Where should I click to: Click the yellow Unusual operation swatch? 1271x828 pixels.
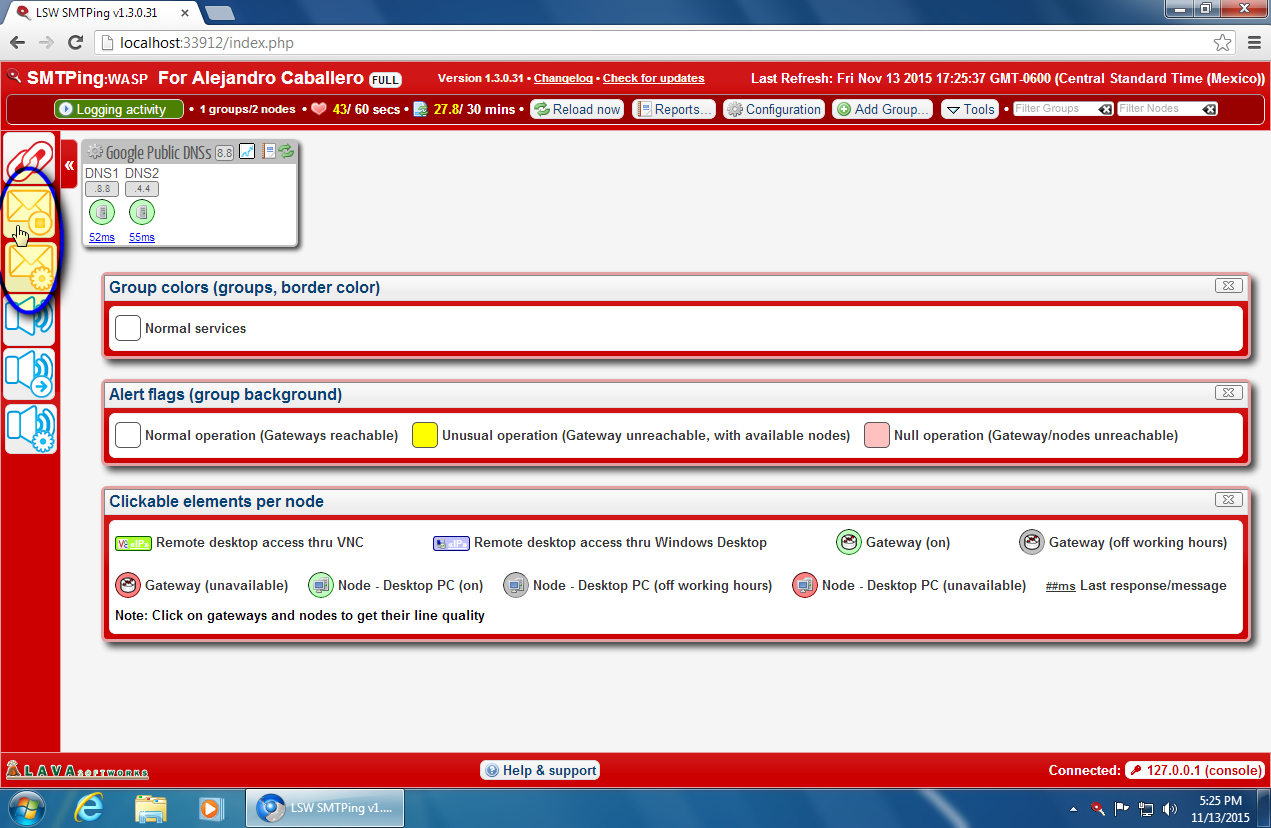coord(425,435)
